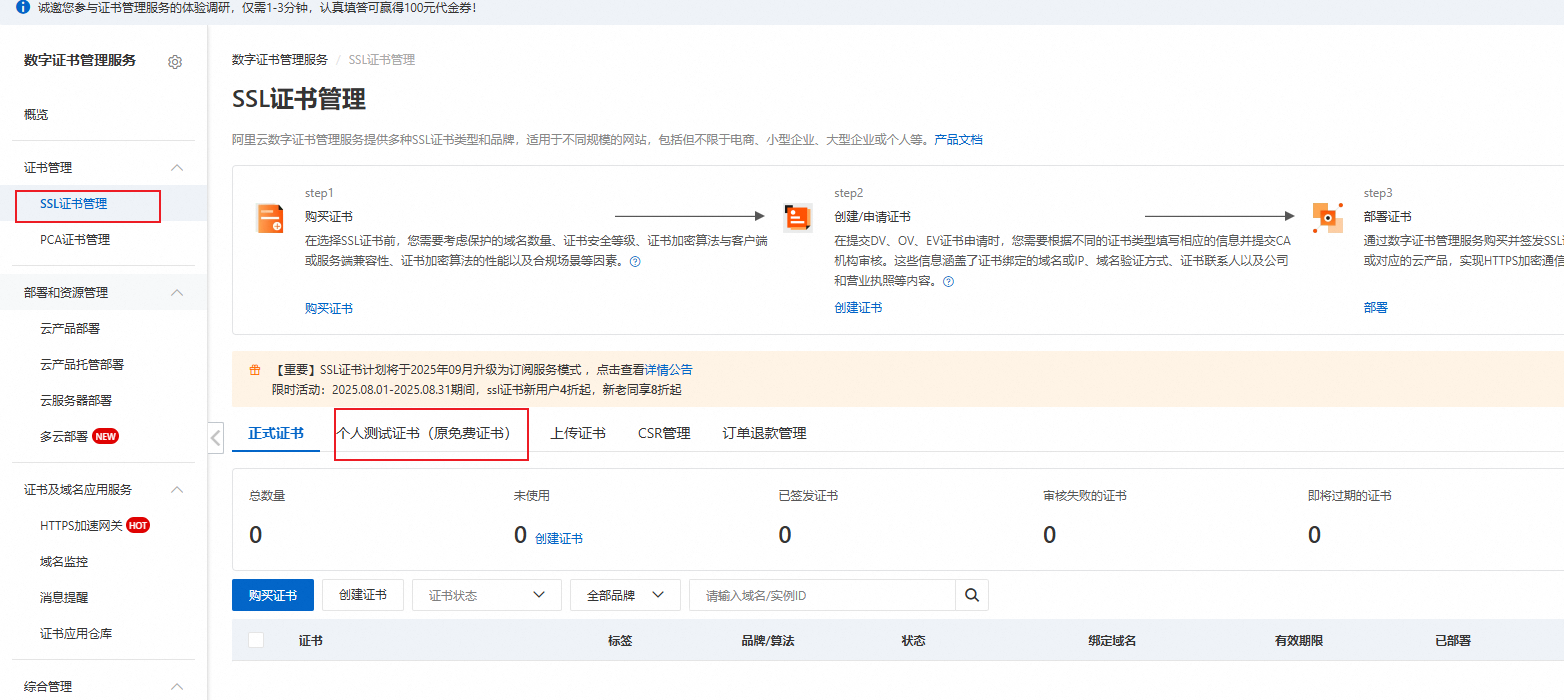Switch to the 正式证书 tab
Screen dimensions: 1564x700
point(276,433)
